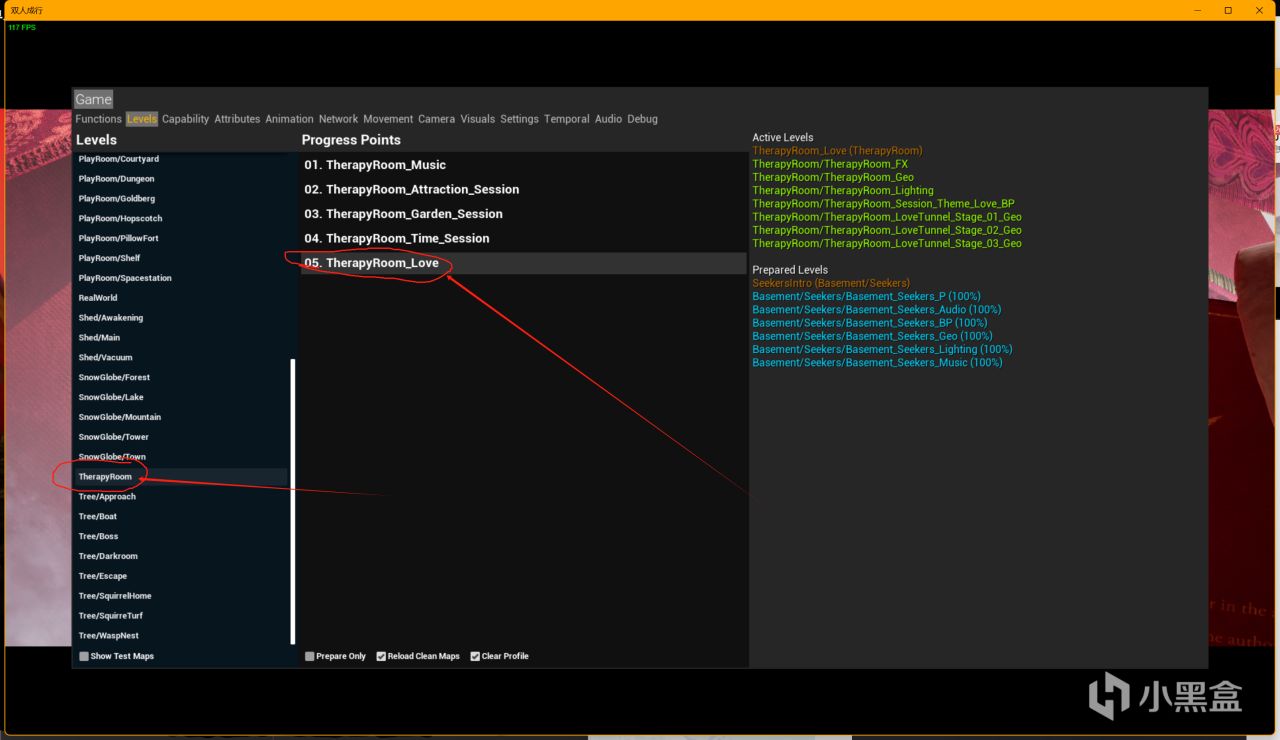Open the Movement tab

click(x=388, y=119)
